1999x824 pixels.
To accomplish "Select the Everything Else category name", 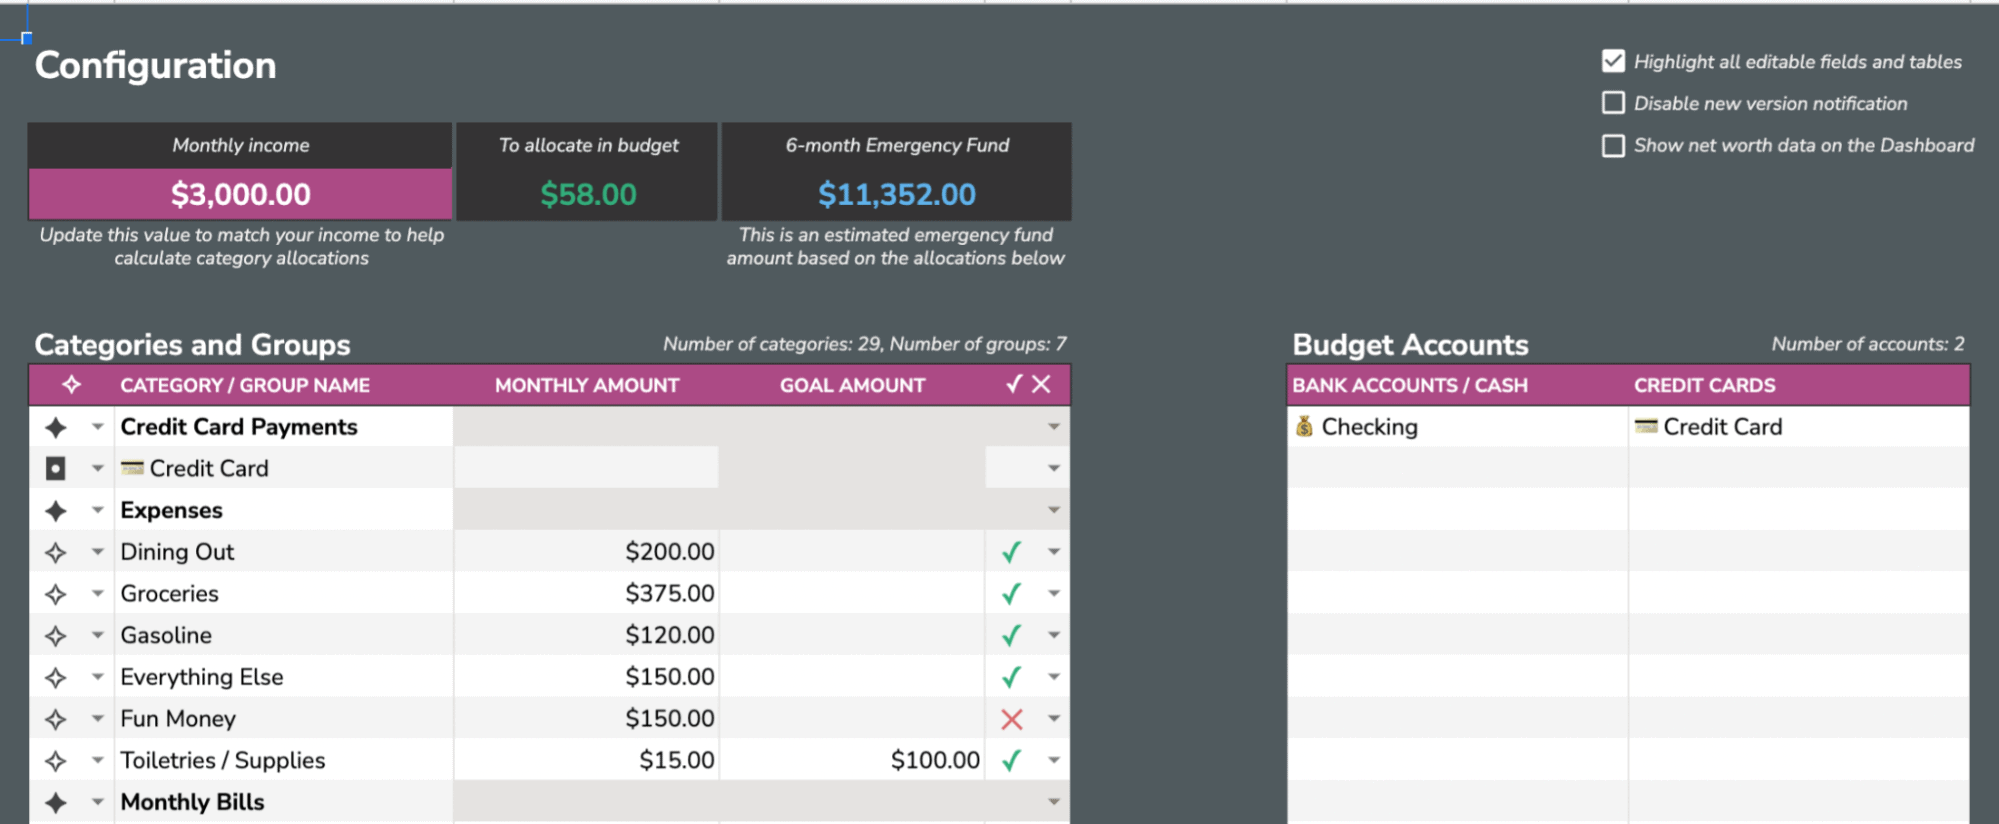I will click(202, 677).
